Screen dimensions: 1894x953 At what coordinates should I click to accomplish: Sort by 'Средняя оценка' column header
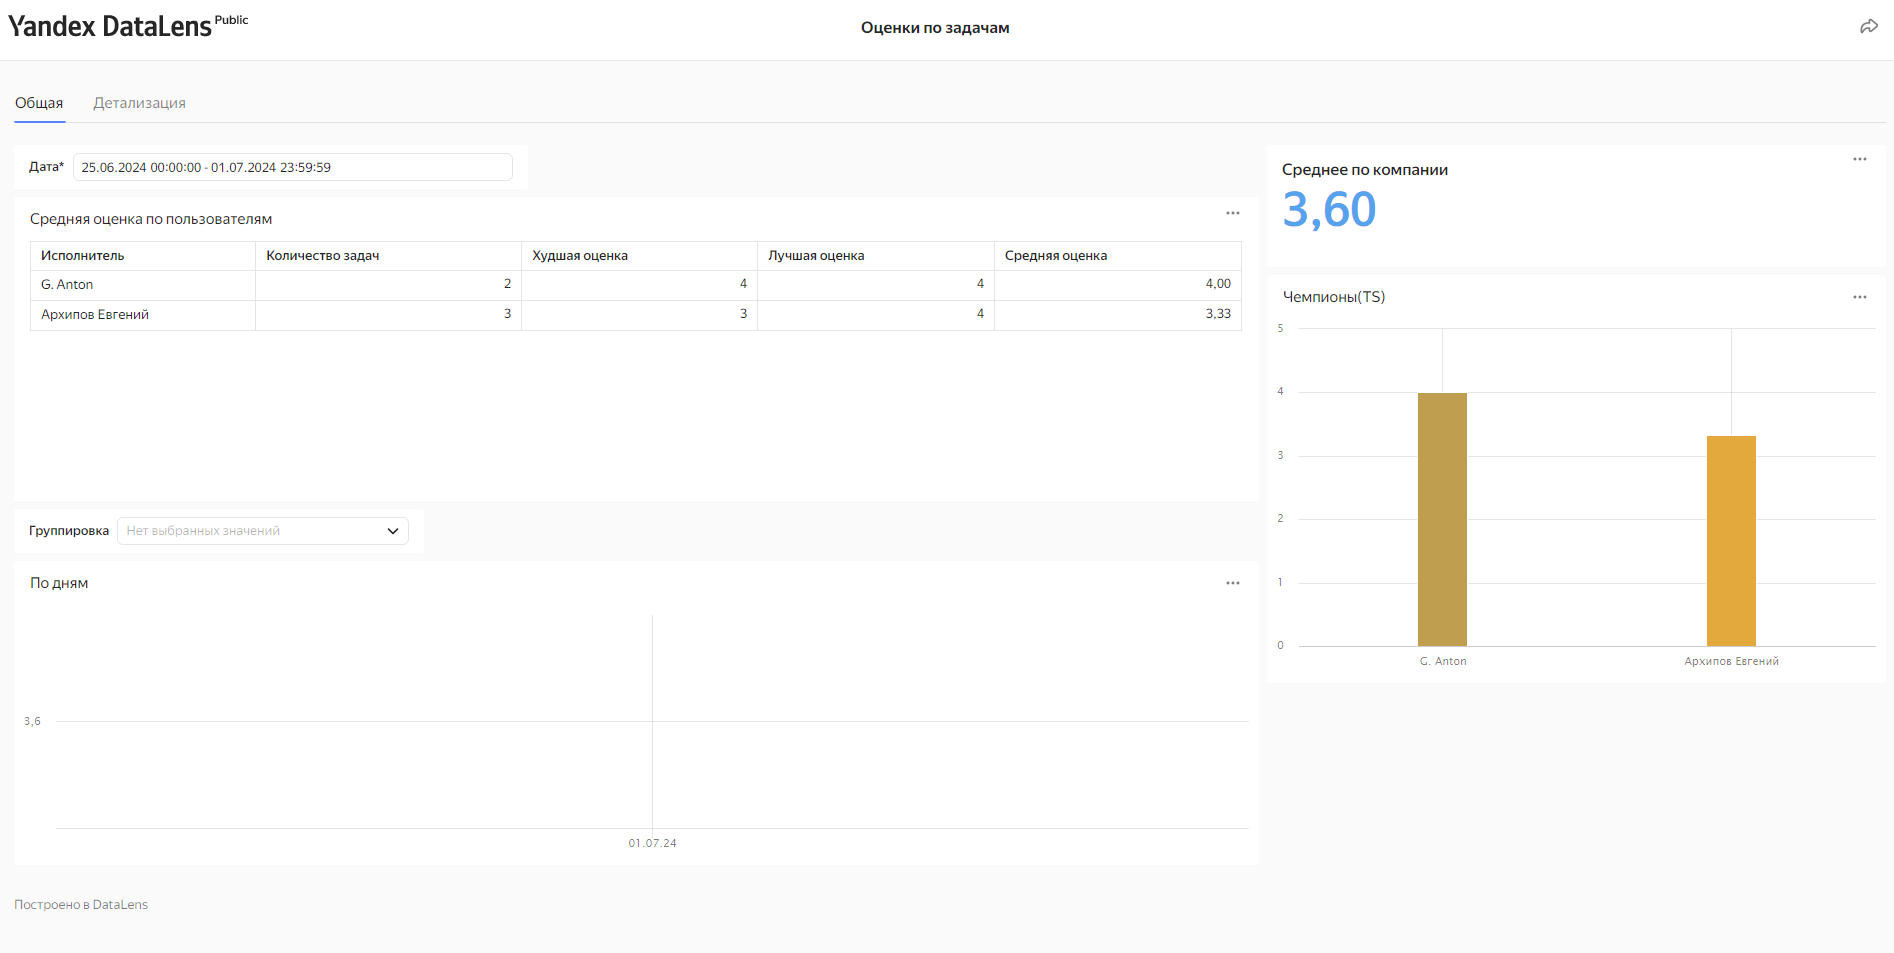(1056, 256)
